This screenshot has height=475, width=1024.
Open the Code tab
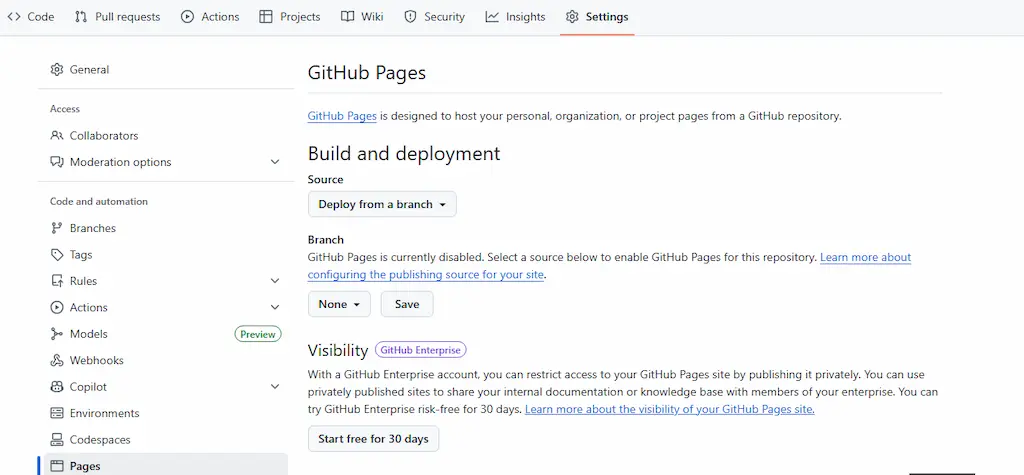[31, 17]
